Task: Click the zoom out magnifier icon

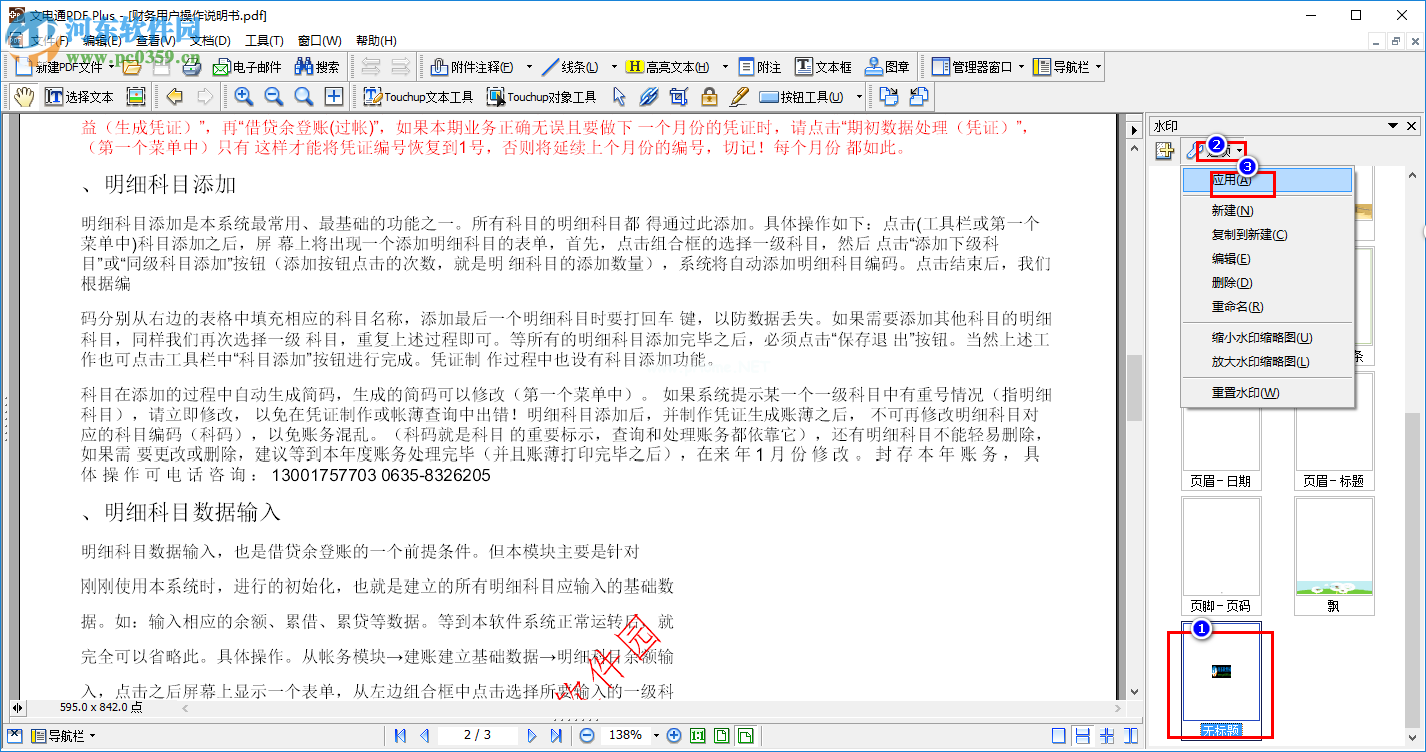Action: point(274,97)
